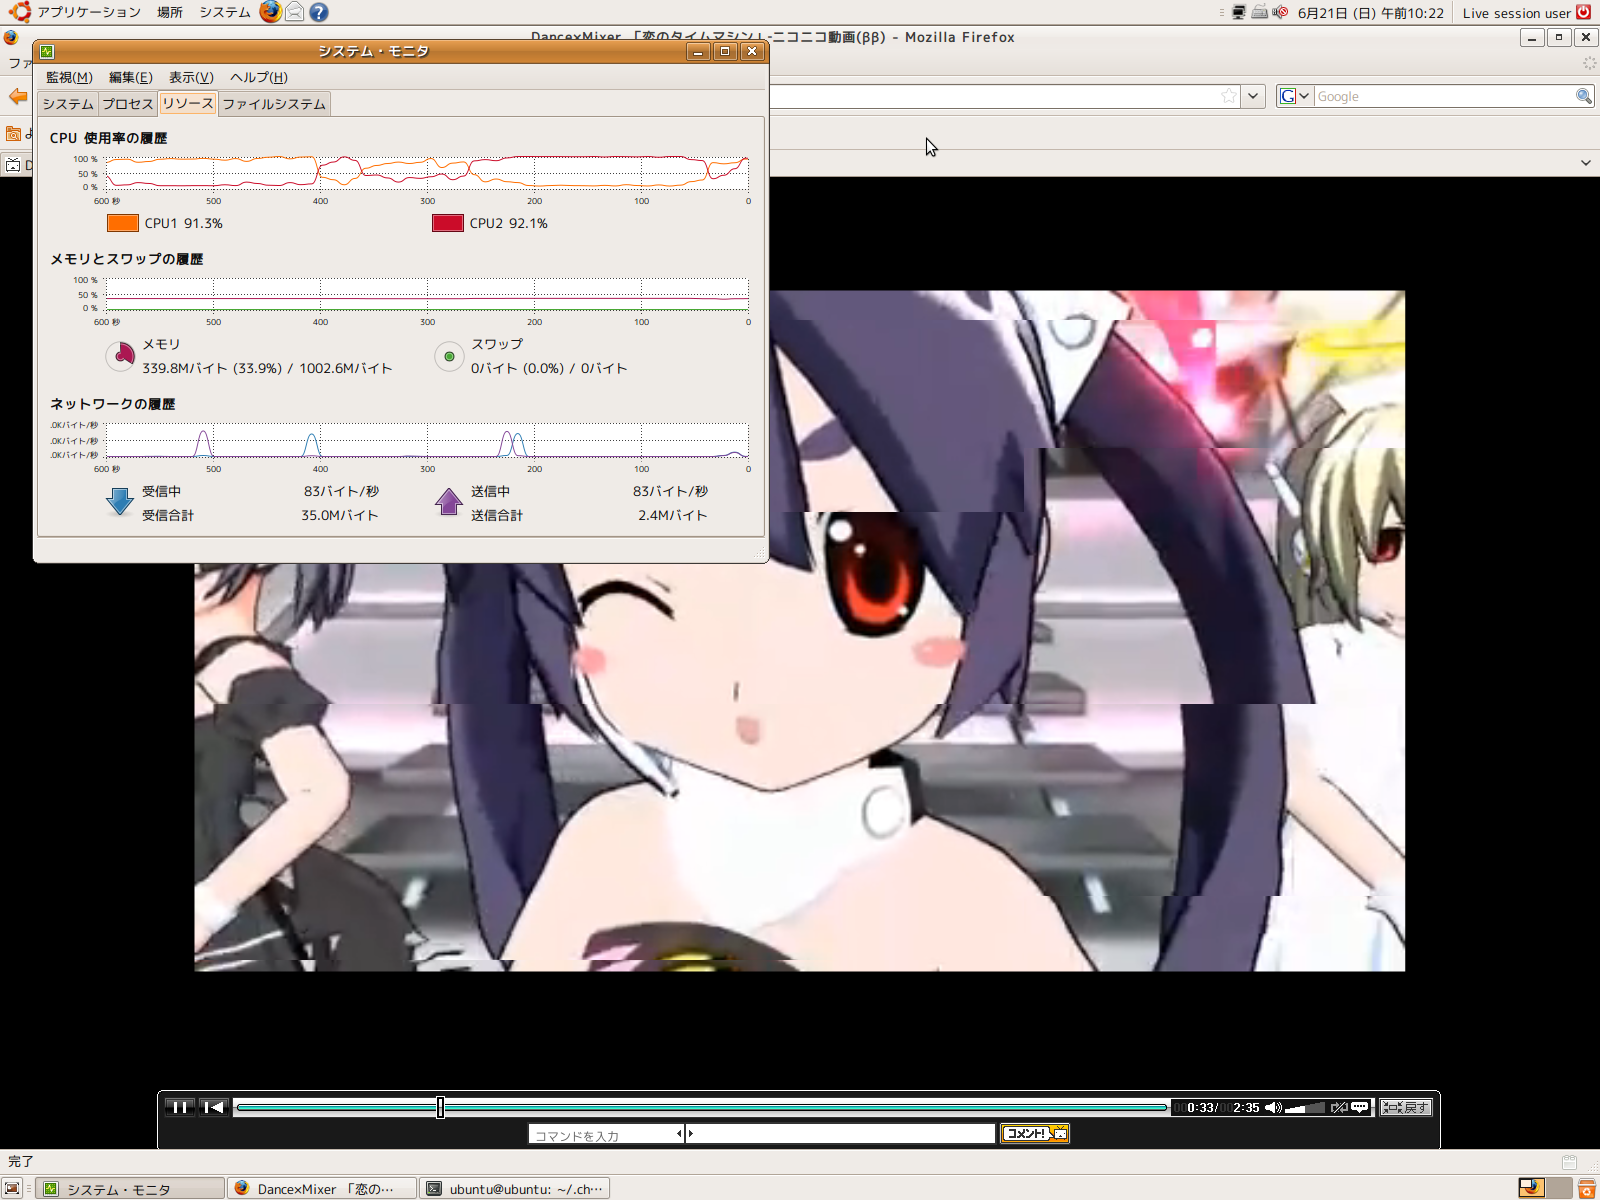Launch Firefox from top panel icon
Image resolution: width=1600 pixels, height=1200 pixels.
(x=270, y=12)
